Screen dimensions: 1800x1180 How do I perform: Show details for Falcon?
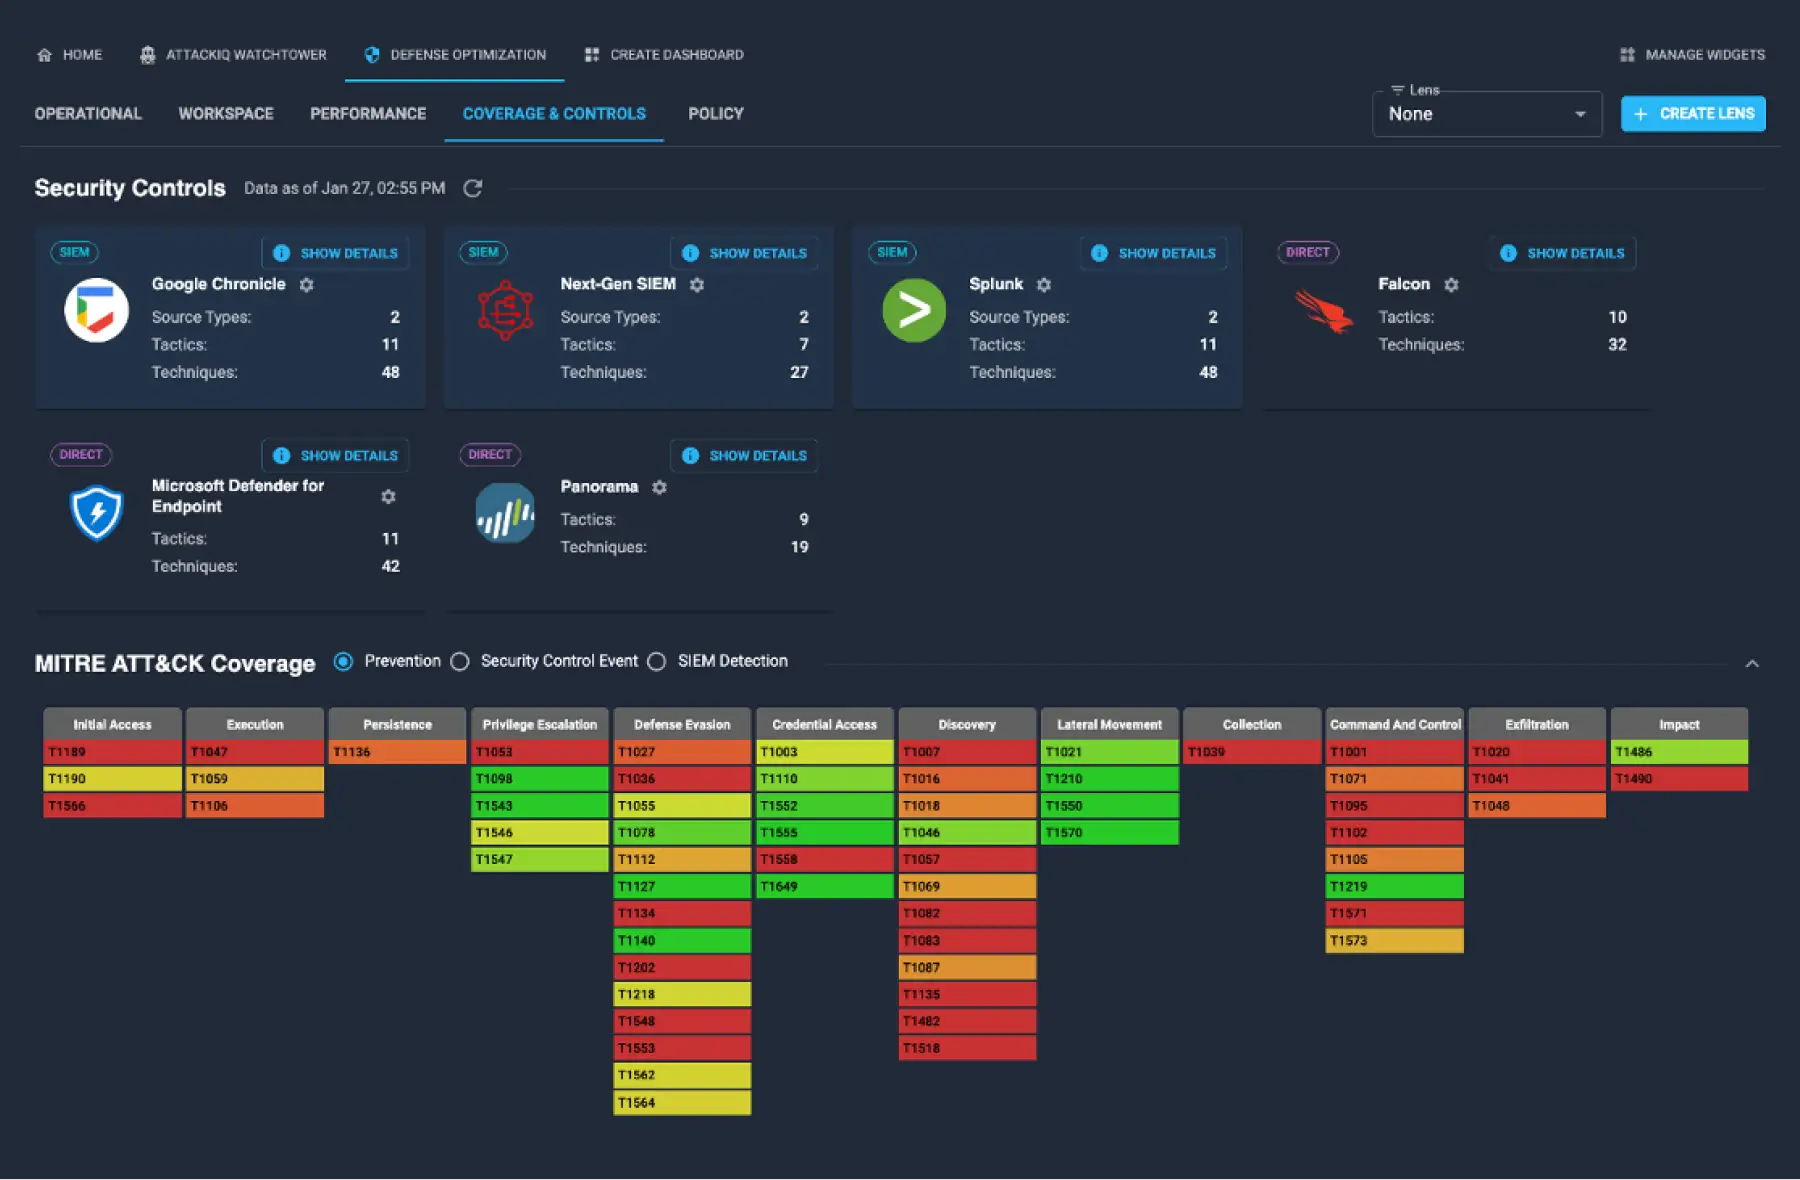1563,253
